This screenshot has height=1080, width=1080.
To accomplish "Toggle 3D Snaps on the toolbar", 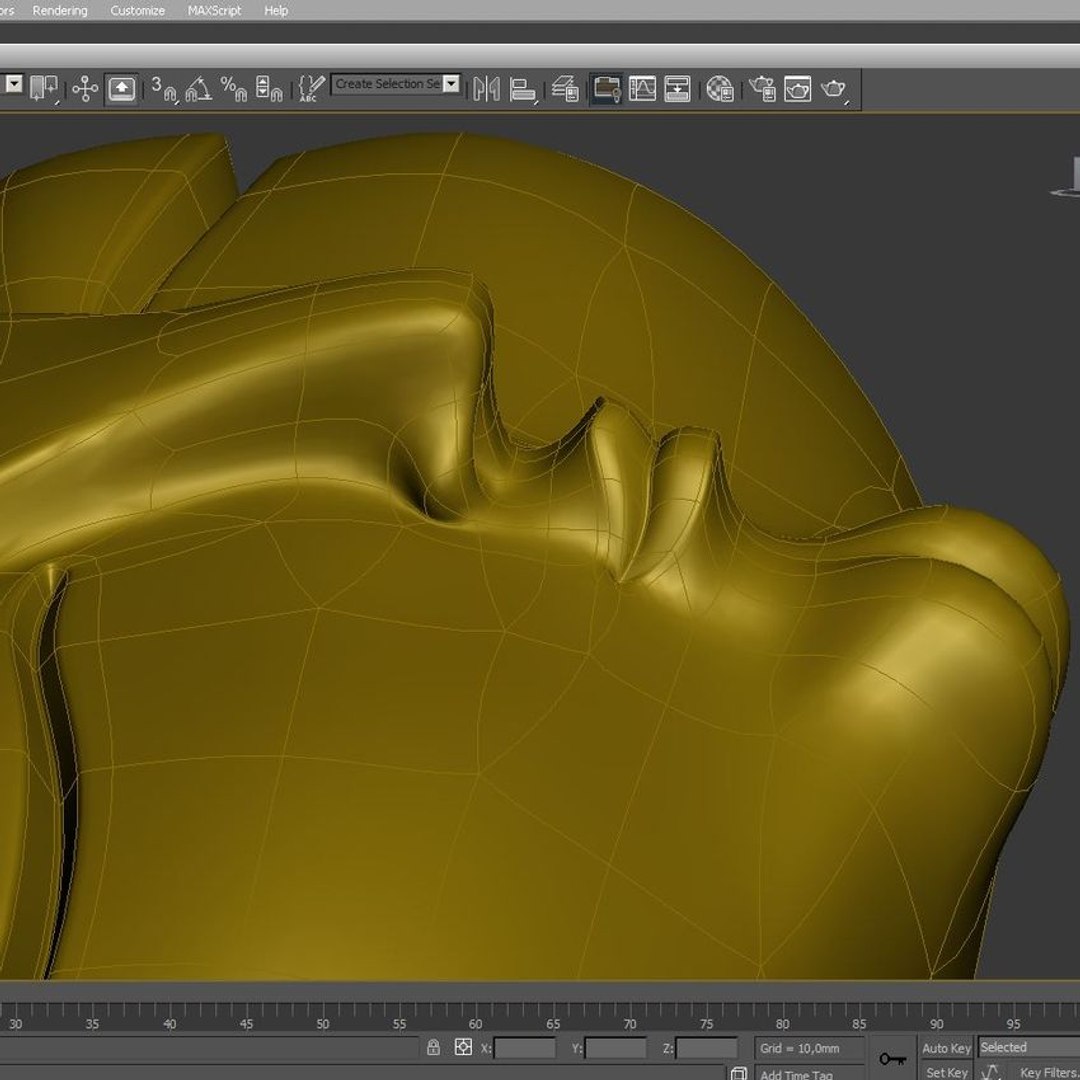I will point(163,89).
